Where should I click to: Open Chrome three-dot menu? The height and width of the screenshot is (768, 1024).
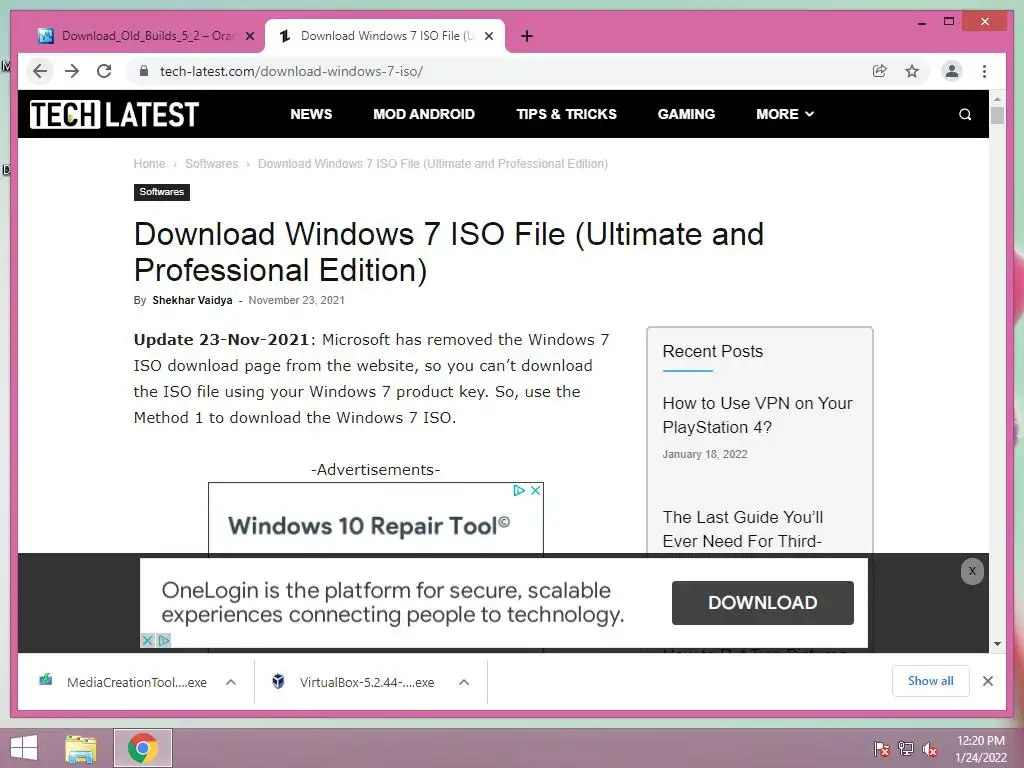(984, 71)
